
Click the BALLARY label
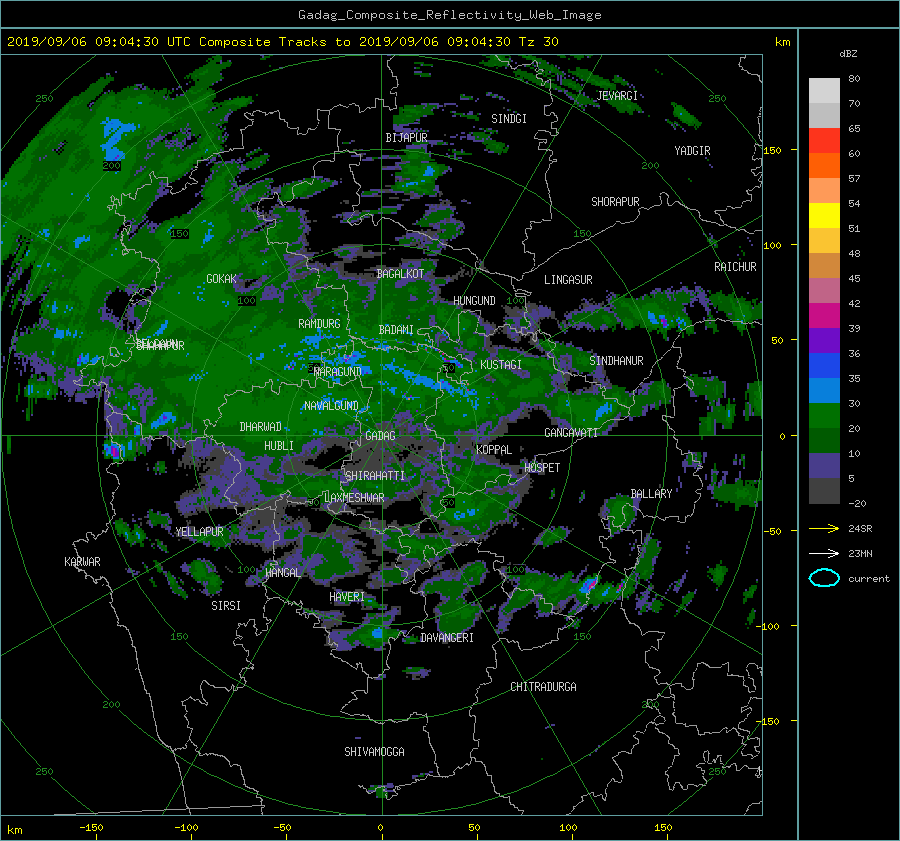pos(651,494)
